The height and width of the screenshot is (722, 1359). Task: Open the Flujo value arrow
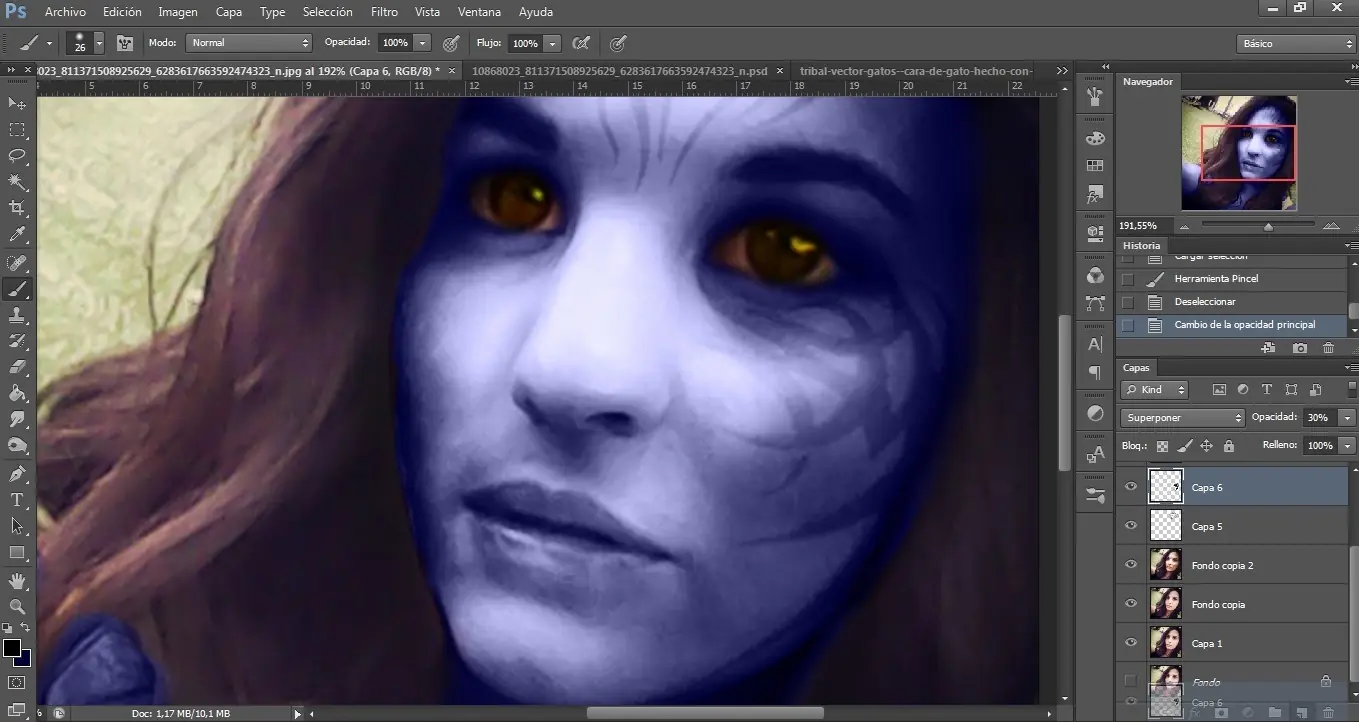coord(552,43)
